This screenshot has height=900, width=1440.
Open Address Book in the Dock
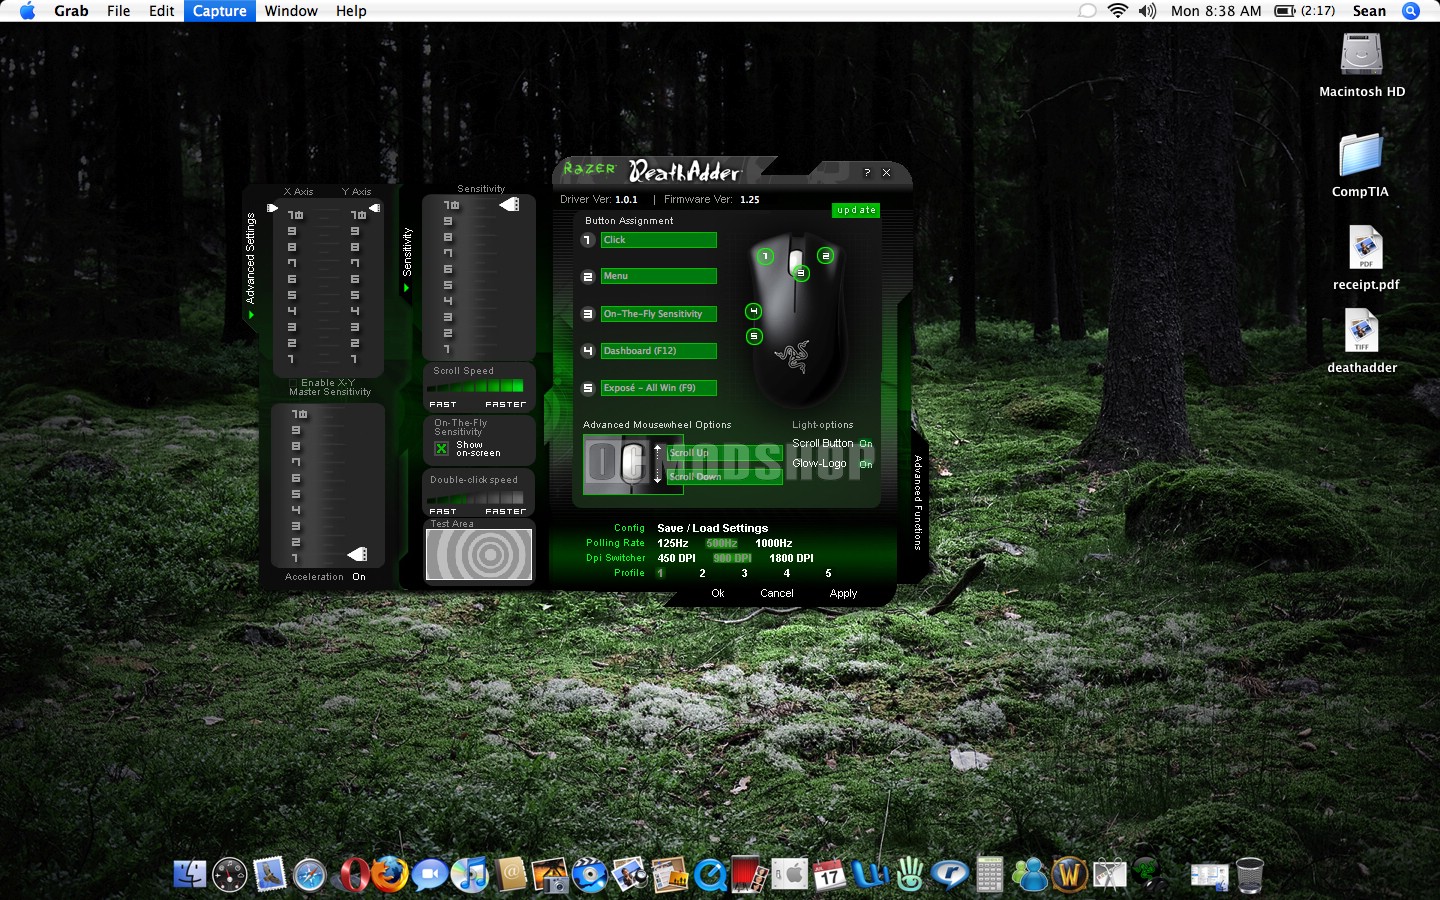pos(510,875)
